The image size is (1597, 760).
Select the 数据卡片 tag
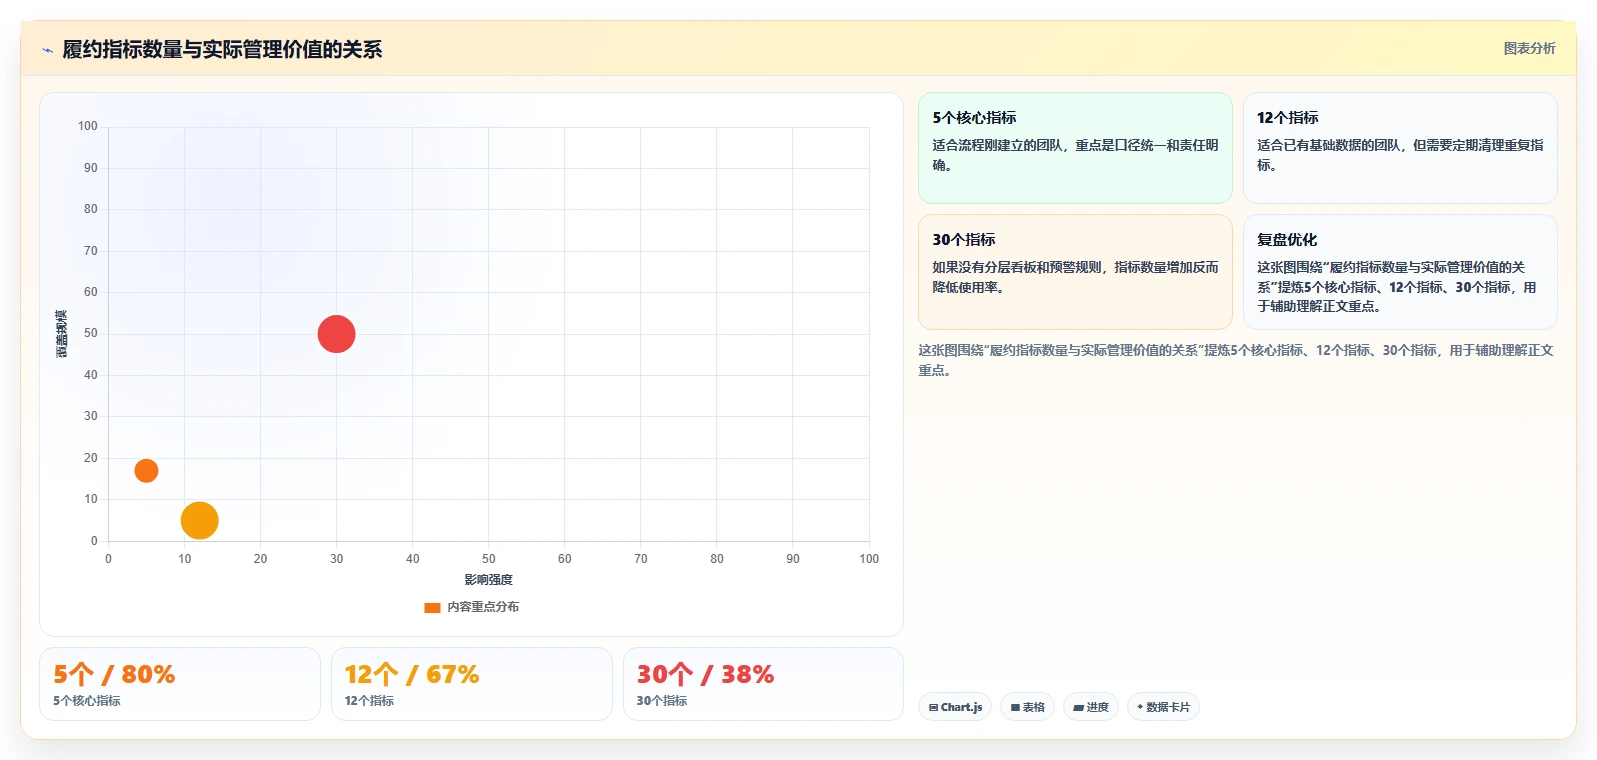1163,707
